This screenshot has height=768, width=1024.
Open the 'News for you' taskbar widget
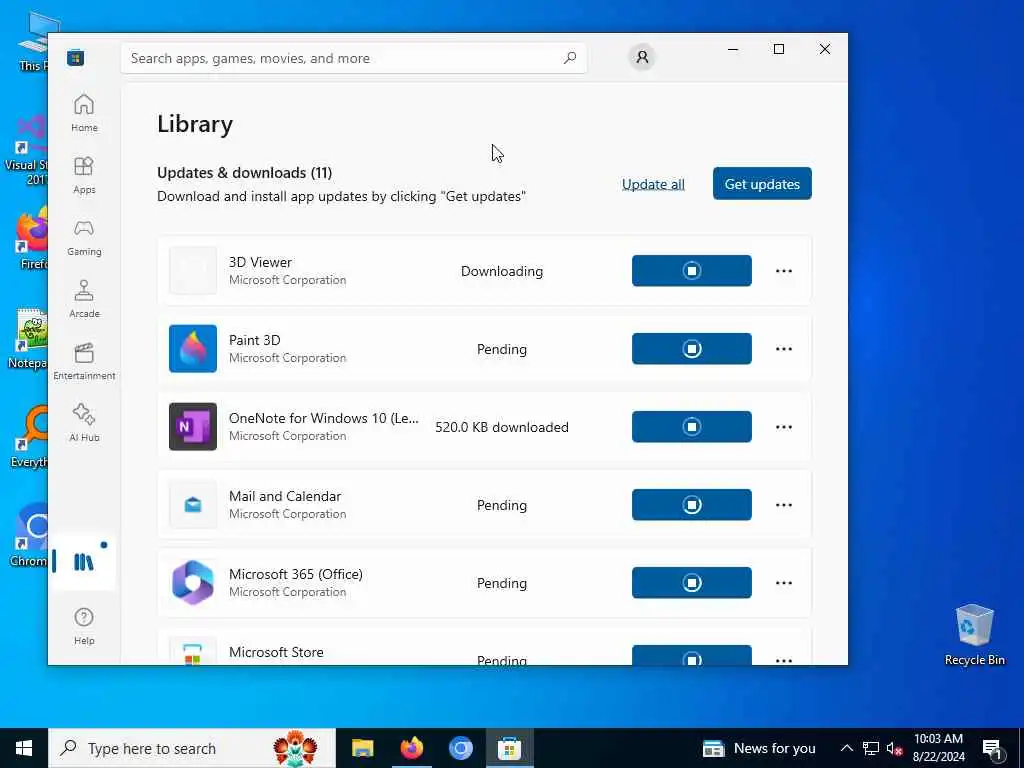(x=759, y=748)
